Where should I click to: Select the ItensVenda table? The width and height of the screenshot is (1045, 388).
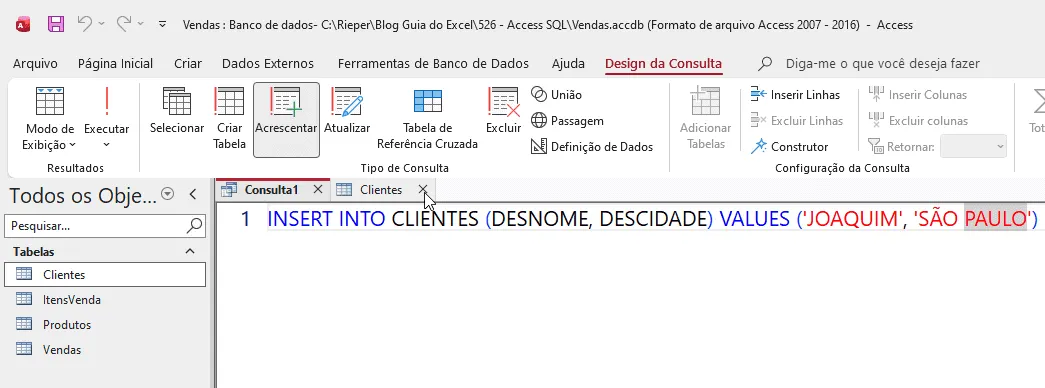[x=105, y=299]
